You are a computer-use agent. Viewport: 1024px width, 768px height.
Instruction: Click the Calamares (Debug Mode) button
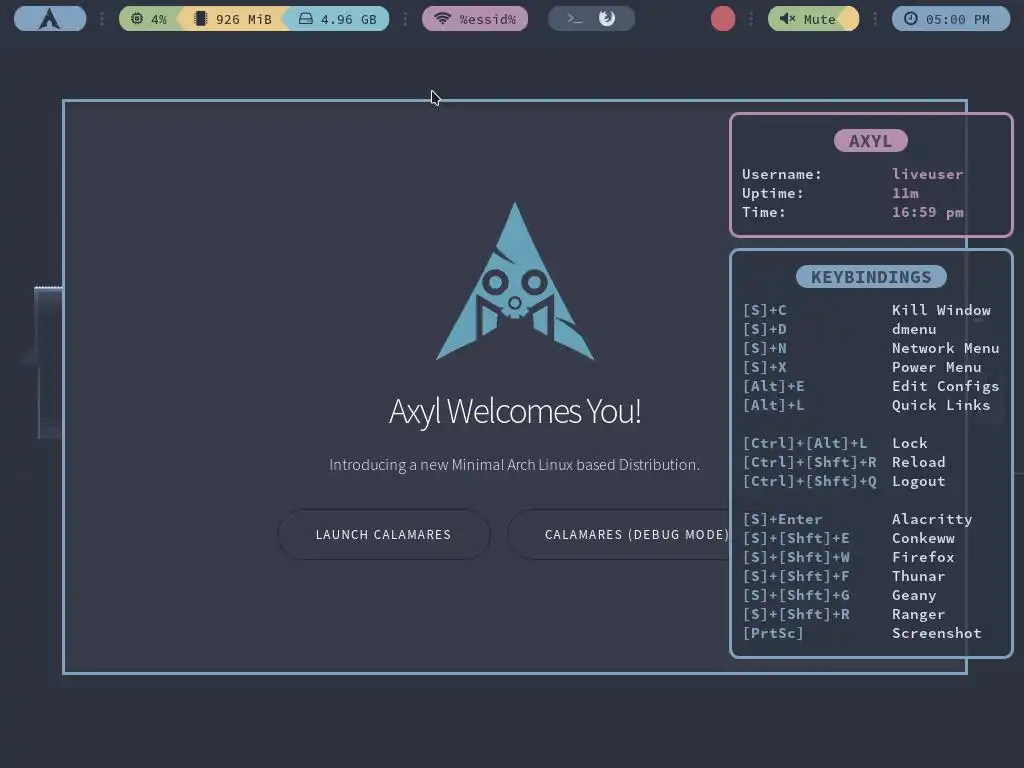pos(620,534)
